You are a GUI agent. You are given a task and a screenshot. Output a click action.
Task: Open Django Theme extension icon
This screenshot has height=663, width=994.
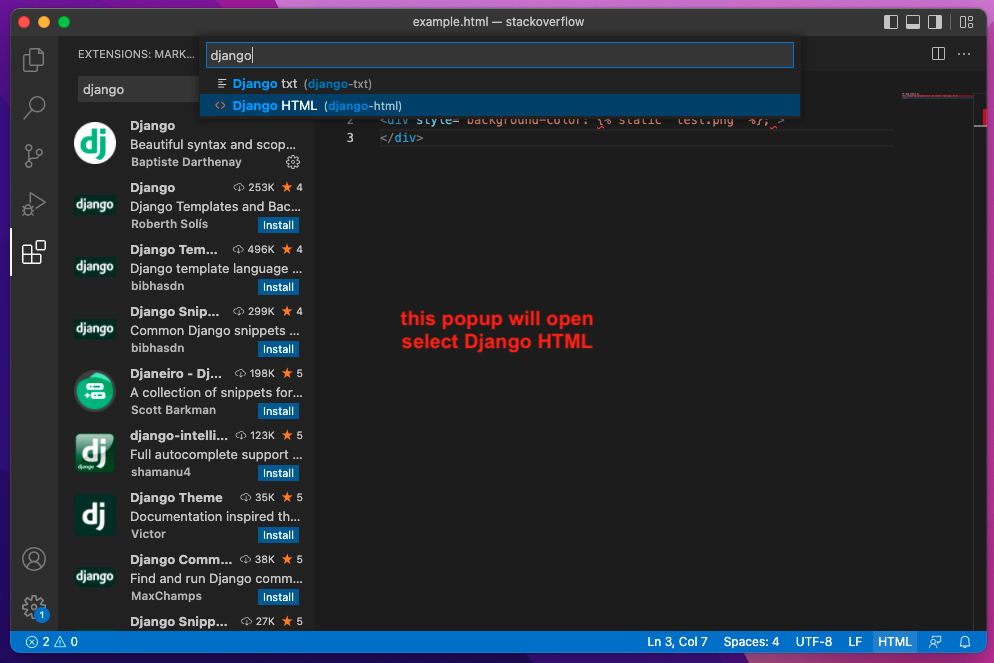[x=95, y=515]
